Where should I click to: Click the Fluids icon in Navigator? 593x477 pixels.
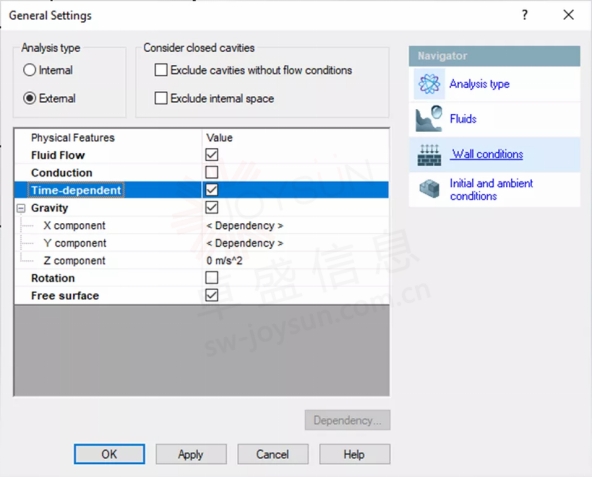coord(429,119)
